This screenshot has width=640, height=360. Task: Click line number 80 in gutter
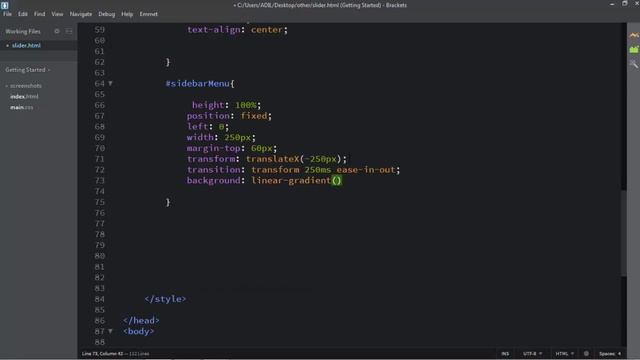100,256
